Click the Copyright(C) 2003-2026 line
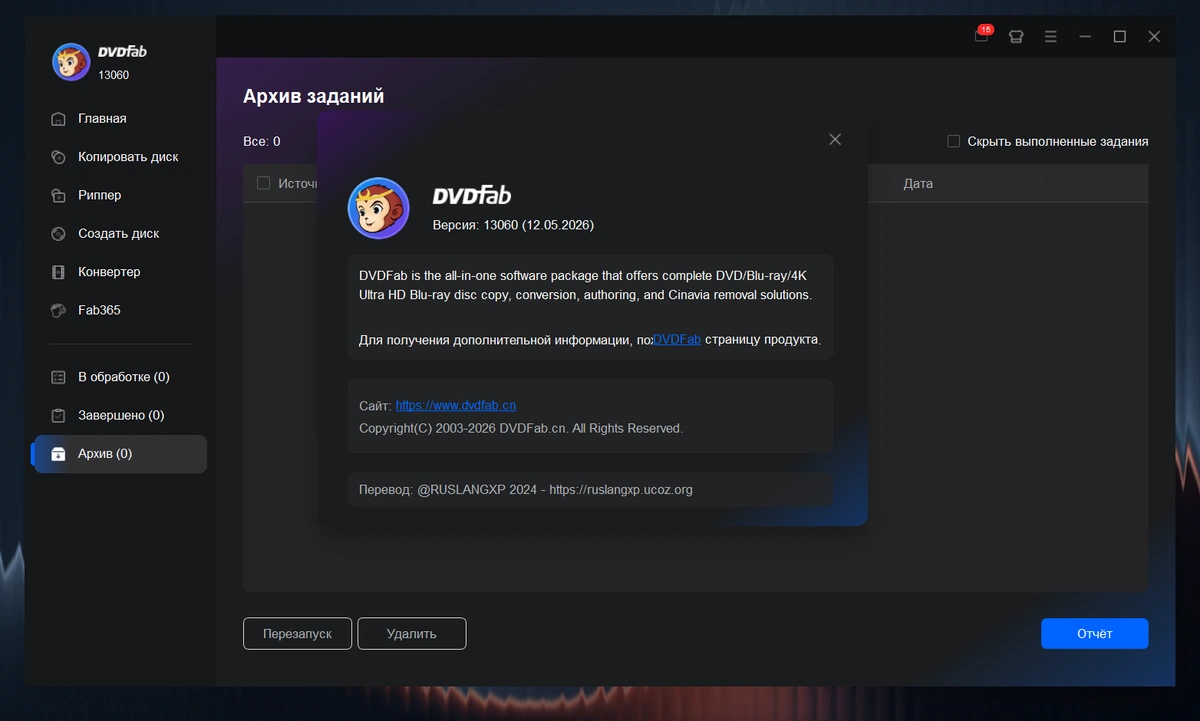1200x721 pixels. click(x=521, y=428)
